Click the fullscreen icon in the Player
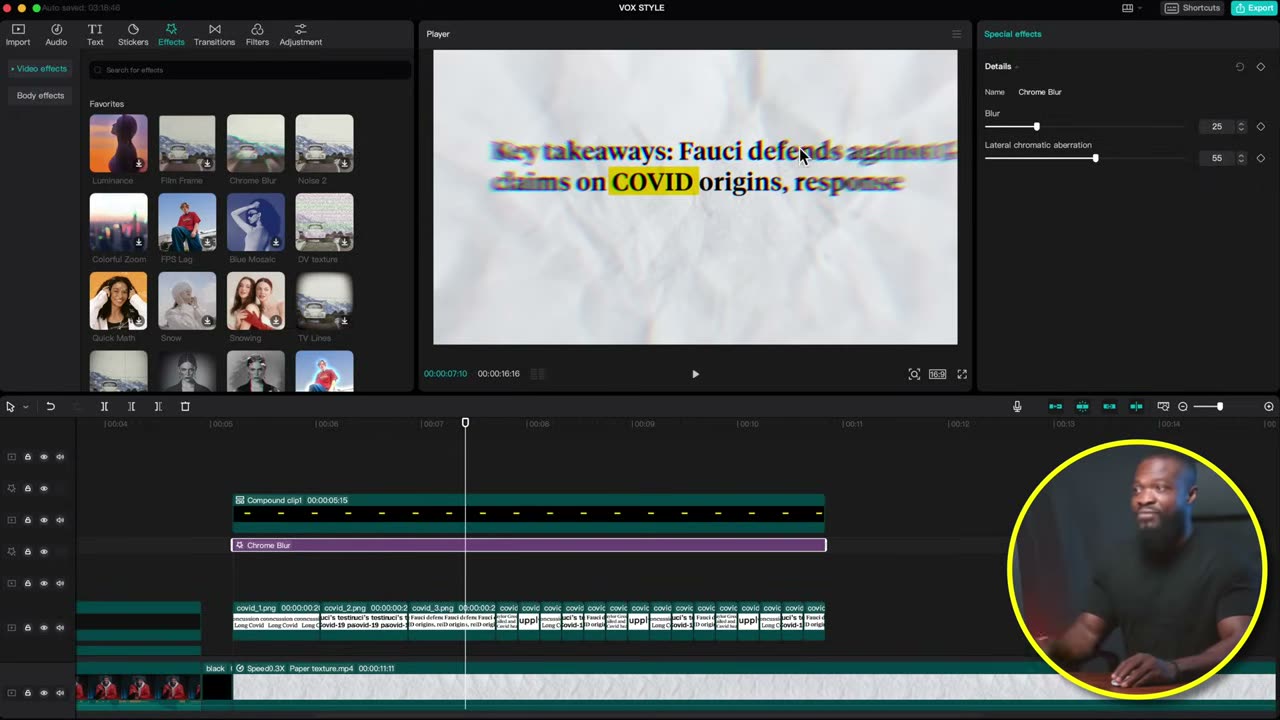This screenshot has height=720, width=1280. pos(962,374)
